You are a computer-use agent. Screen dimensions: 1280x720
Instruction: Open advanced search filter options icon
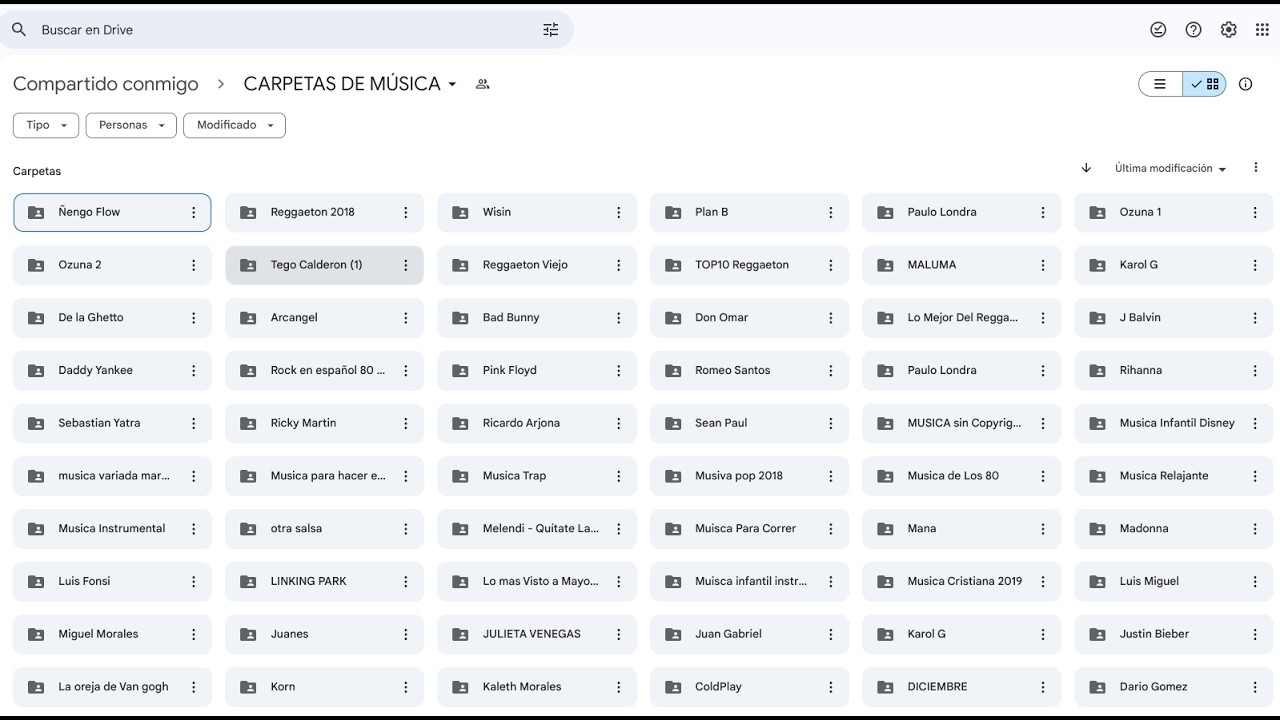click(x=551, y=30)
